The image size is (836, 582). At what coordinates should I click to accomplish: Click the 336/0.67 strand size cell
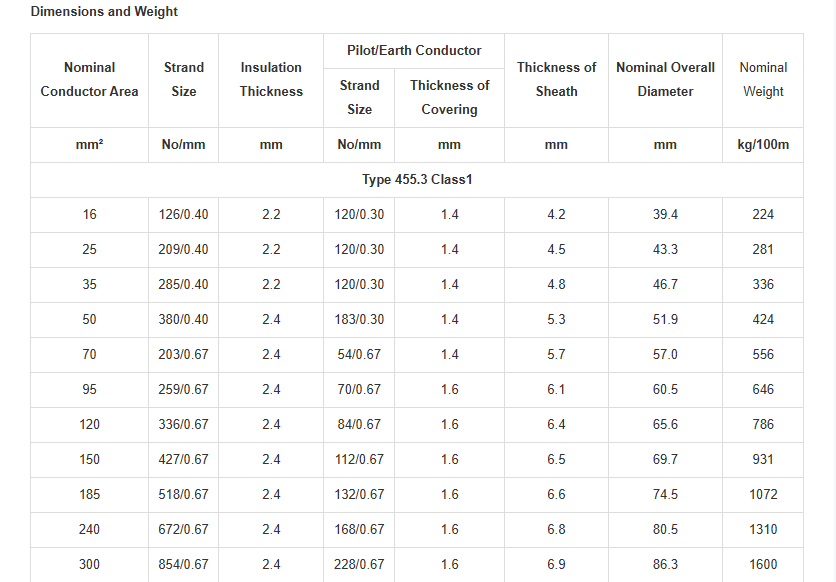183,425
